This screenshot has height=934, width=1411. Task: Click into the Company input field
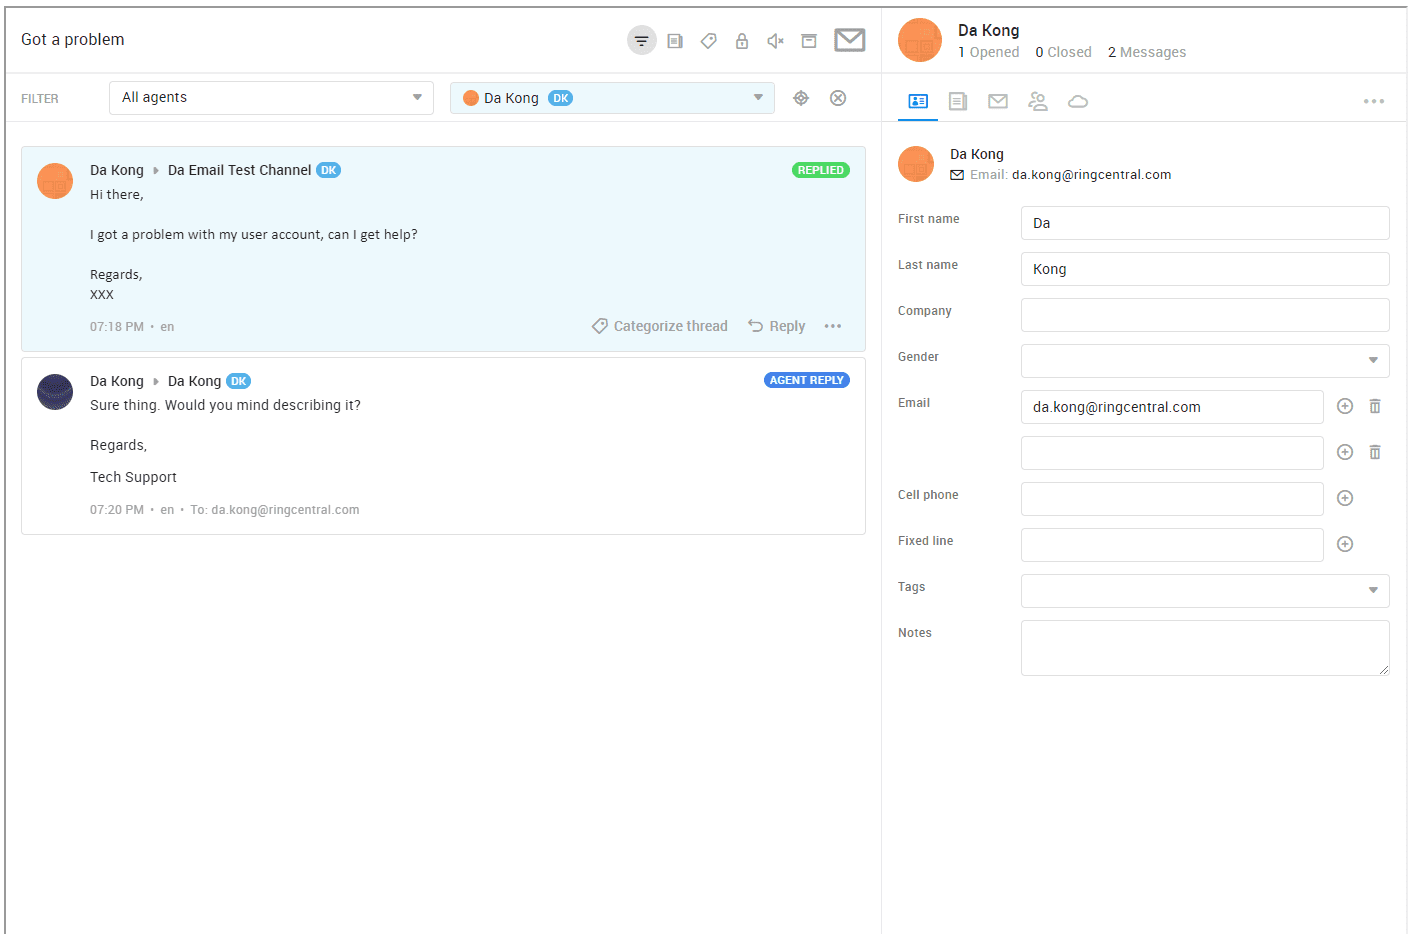(1204, 315)
